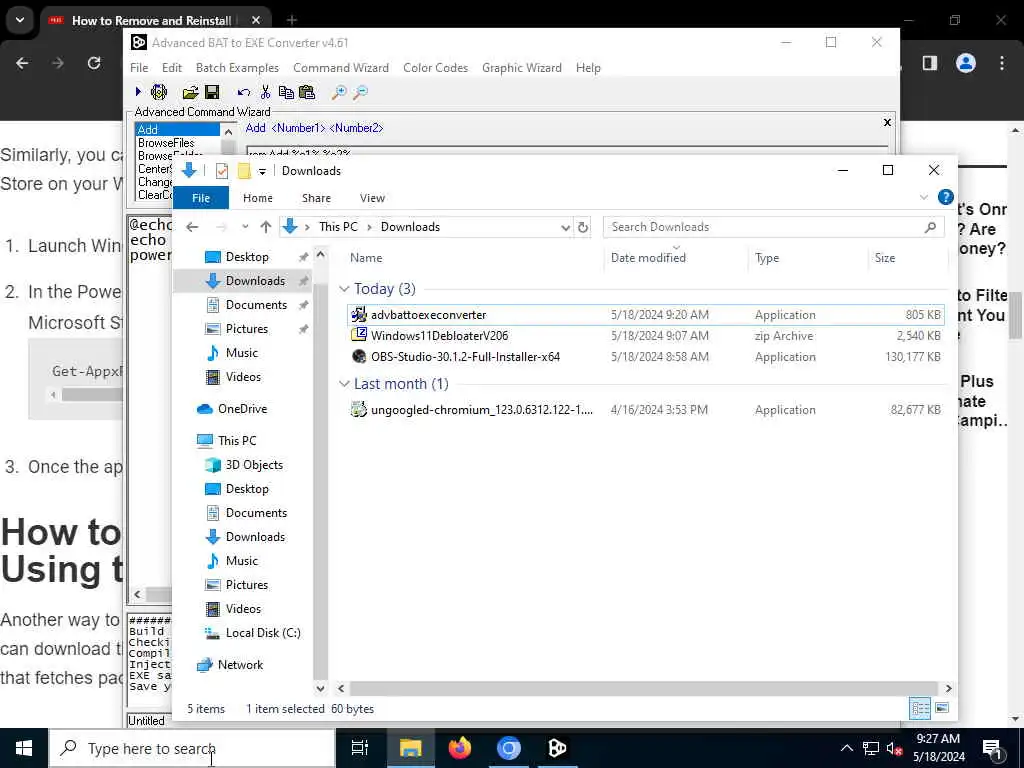
Task: Expand the Explorer ribbon with chevron
Action: pyautogui.click(x=923, y=197)
